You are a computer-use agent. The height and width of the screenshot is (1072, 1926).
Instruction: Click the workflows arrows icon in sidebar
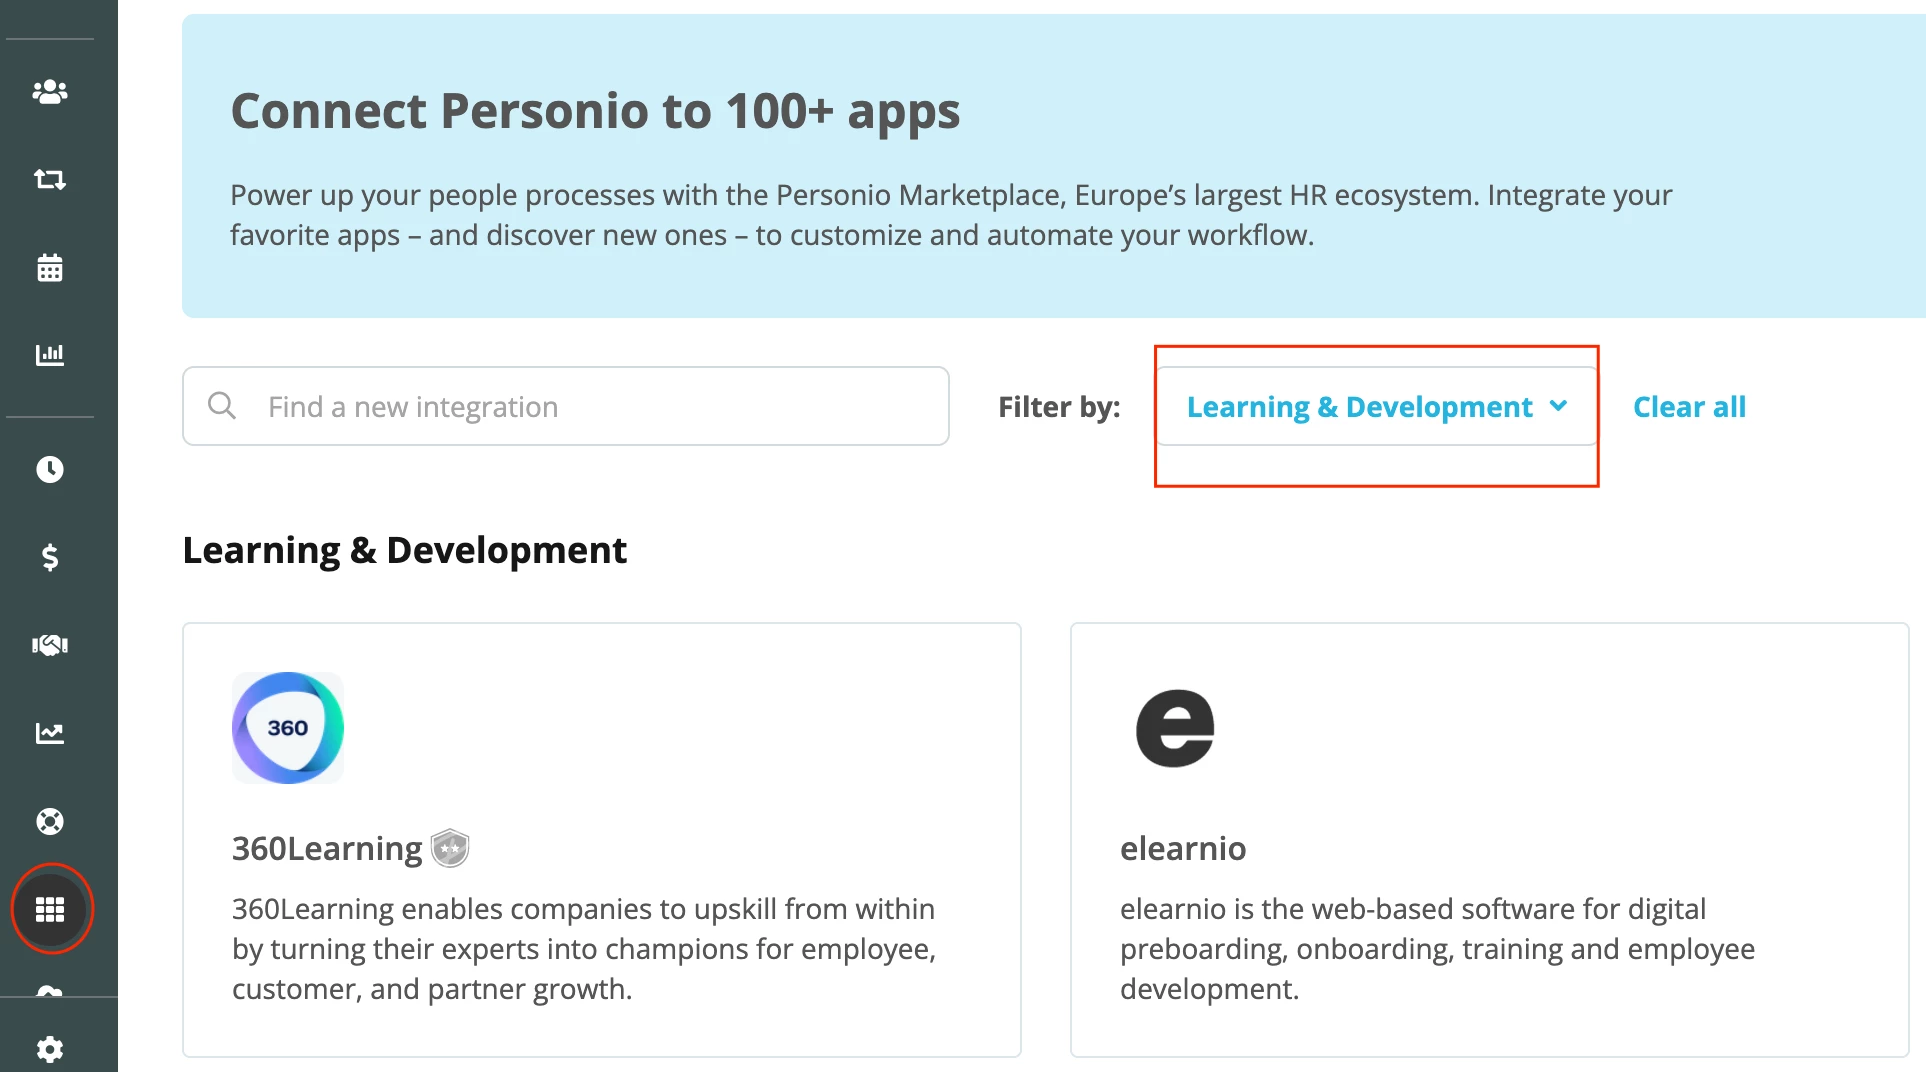(50, 180)
